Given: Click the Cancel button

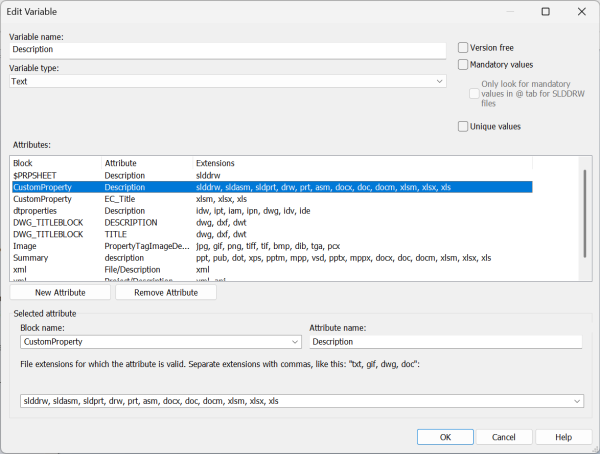Looking at the screenshot, I should point(504,437).
